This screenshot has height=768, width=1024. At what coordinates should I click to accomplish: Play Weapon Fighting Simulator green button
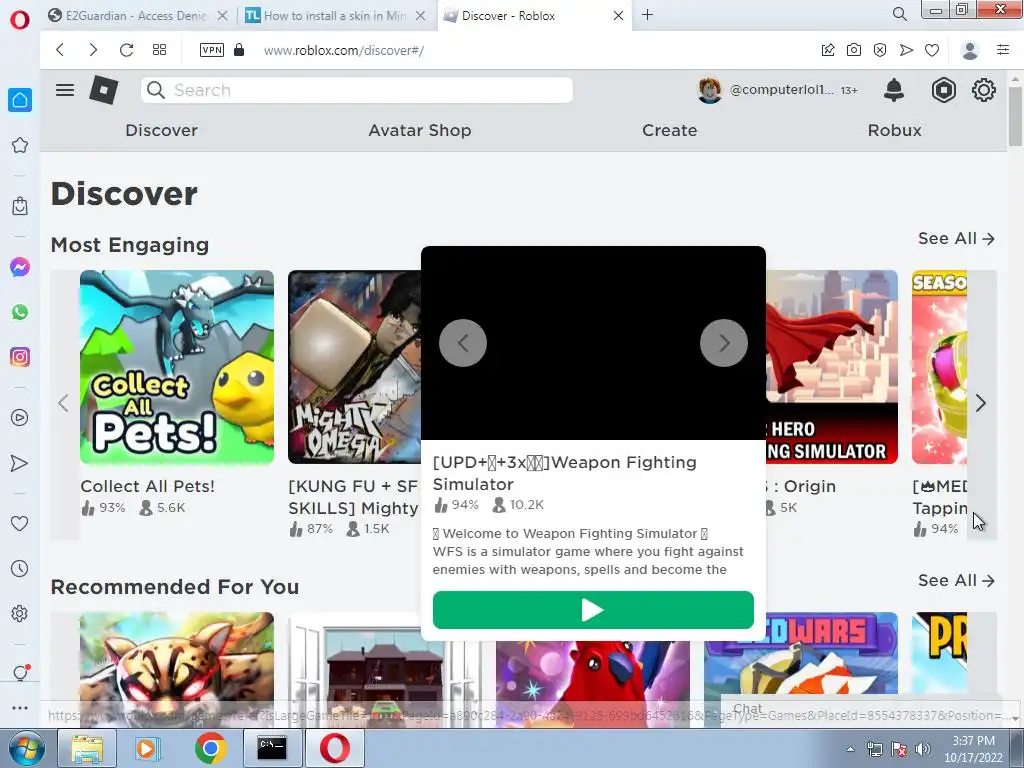593,610
